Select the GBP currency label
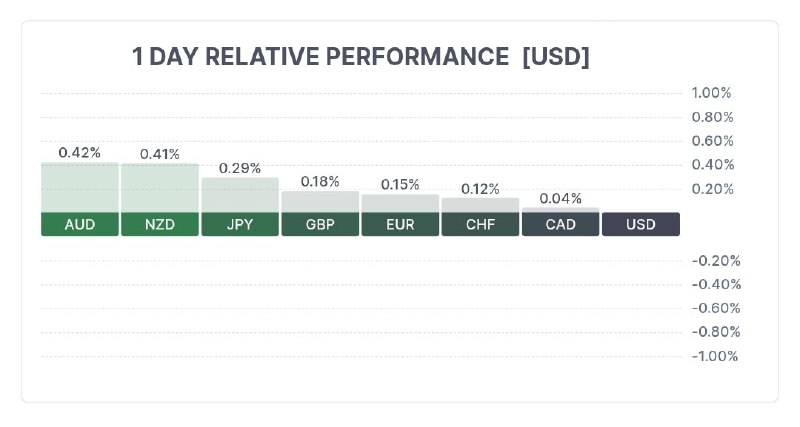The height and width of the screenshot is (427, 800). (320, 224)
